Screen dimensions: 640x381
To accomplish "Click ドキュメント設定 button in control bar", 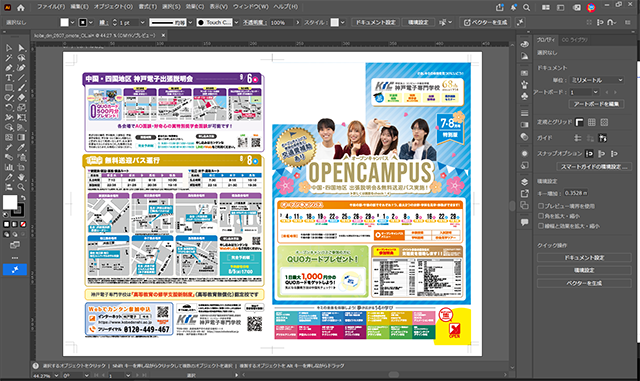I will [376, 22].
